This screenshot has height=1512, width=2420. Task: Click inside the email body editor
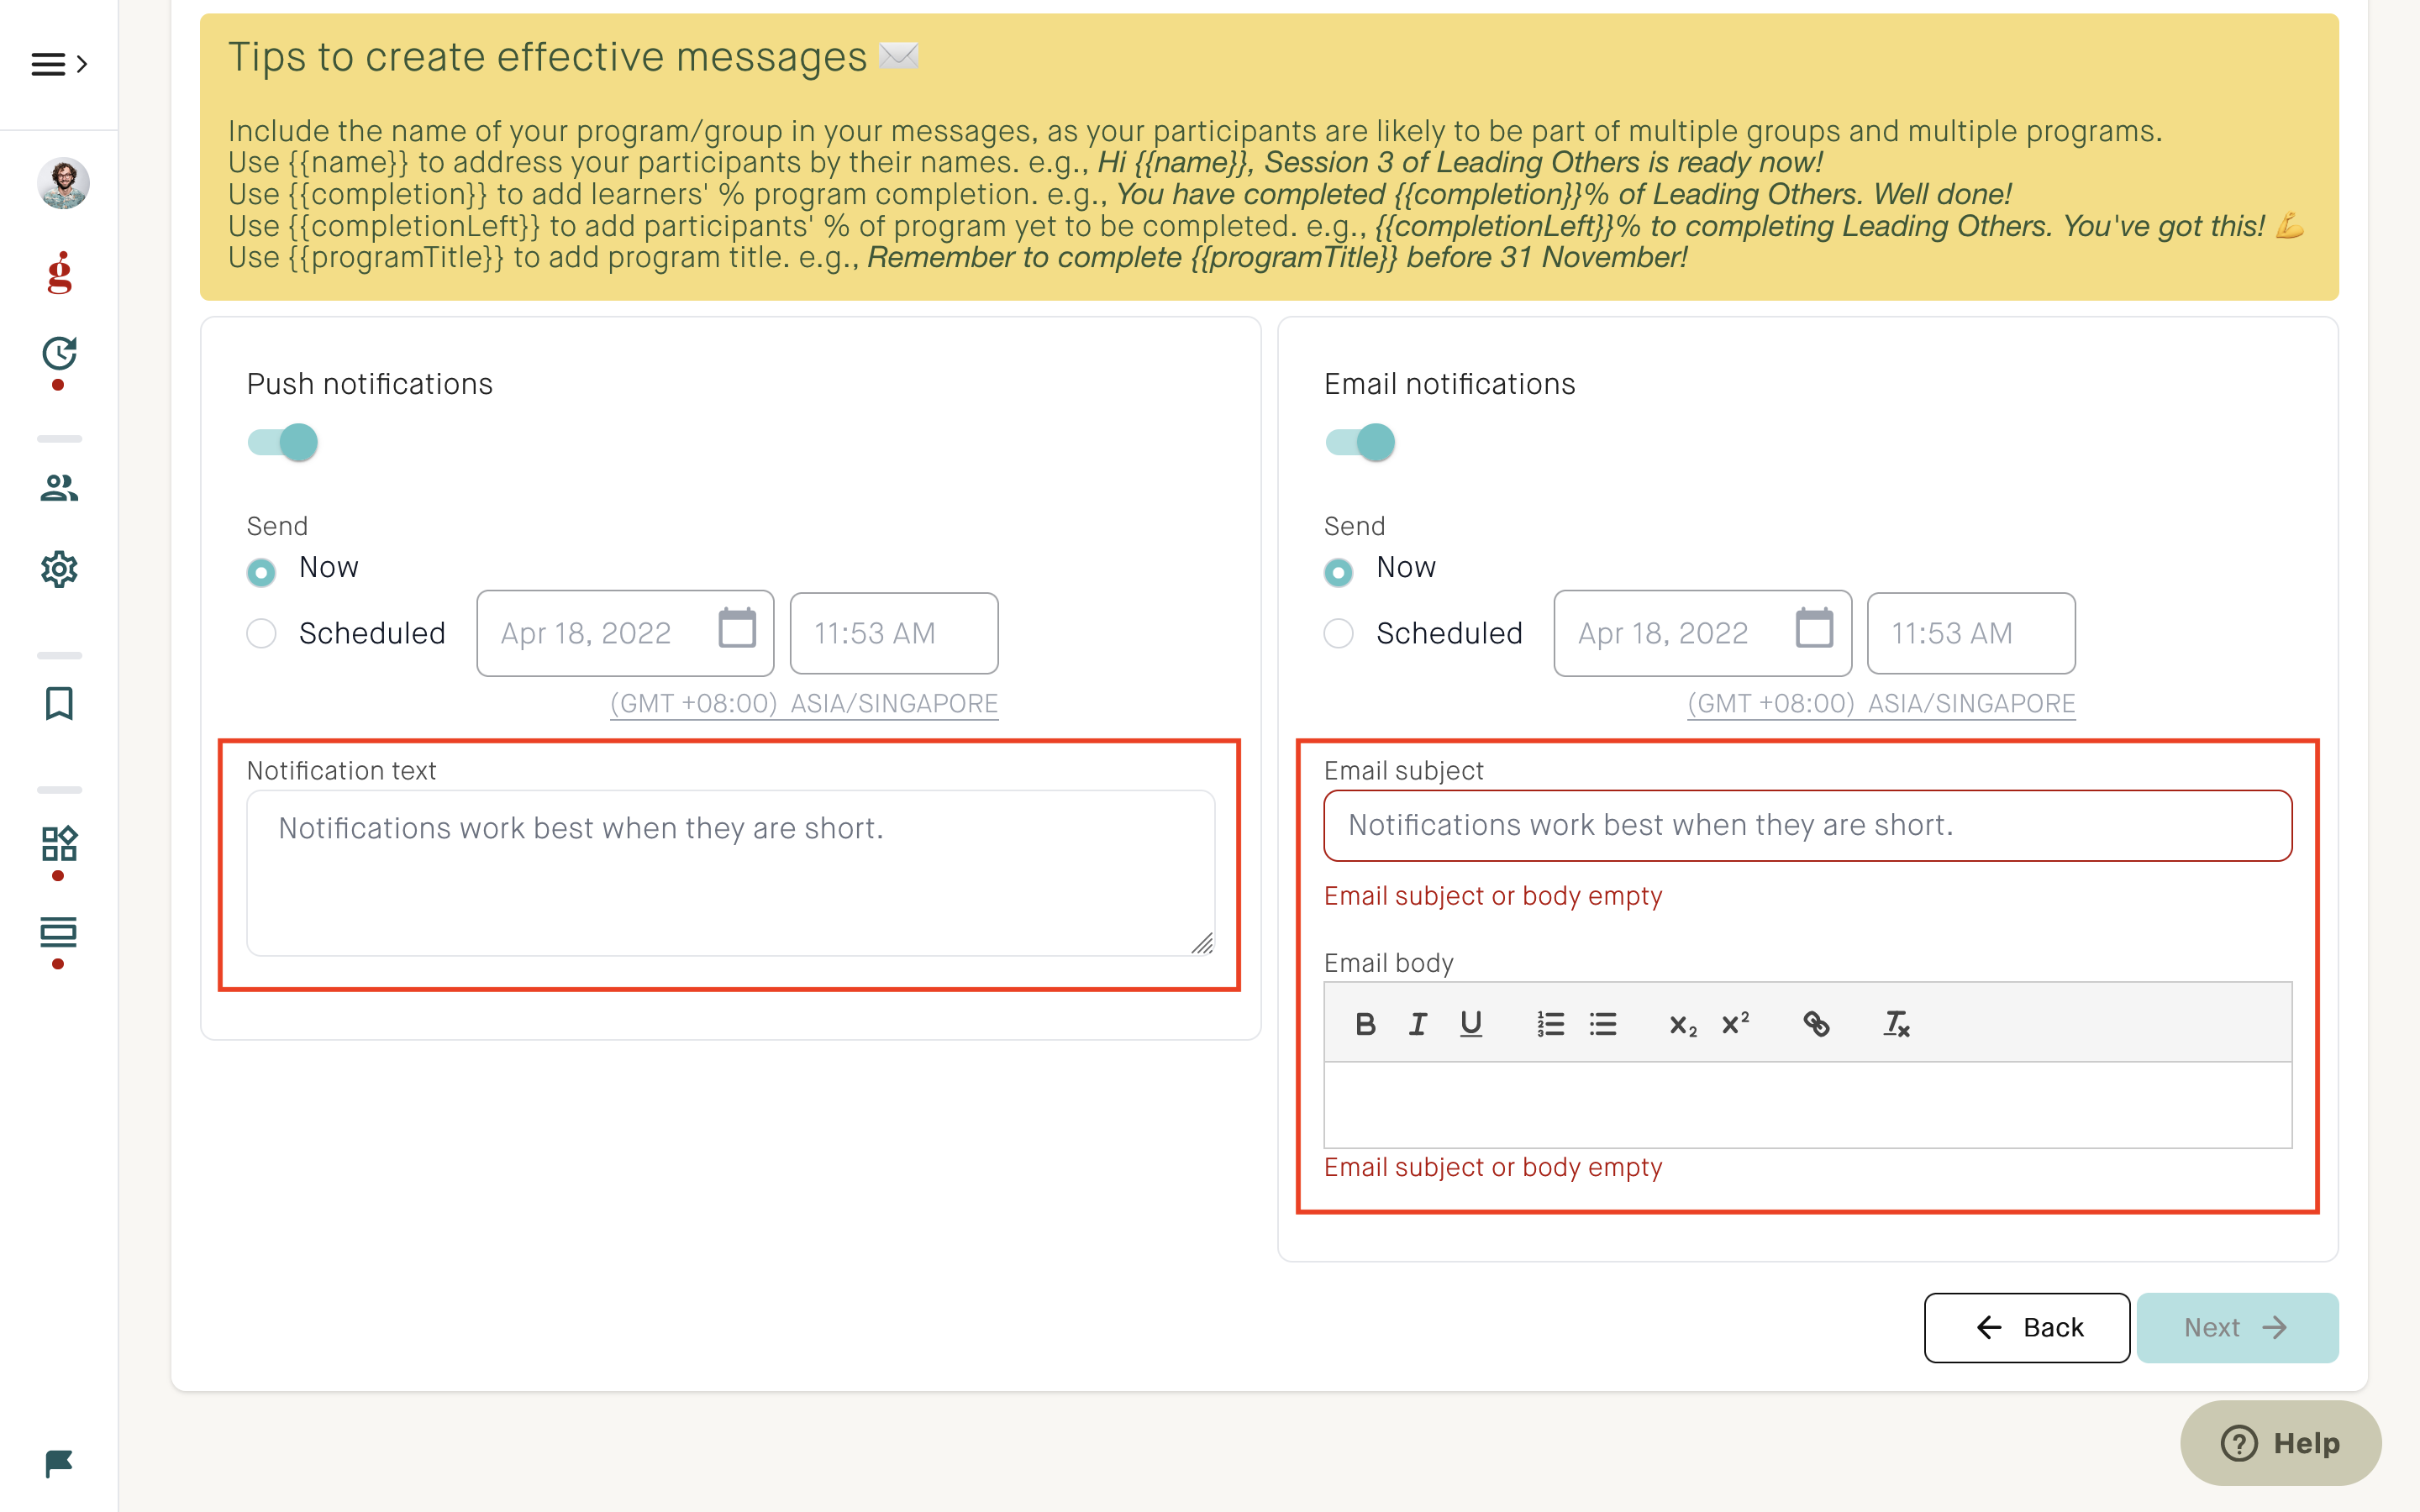(x=1808, y=1105)
